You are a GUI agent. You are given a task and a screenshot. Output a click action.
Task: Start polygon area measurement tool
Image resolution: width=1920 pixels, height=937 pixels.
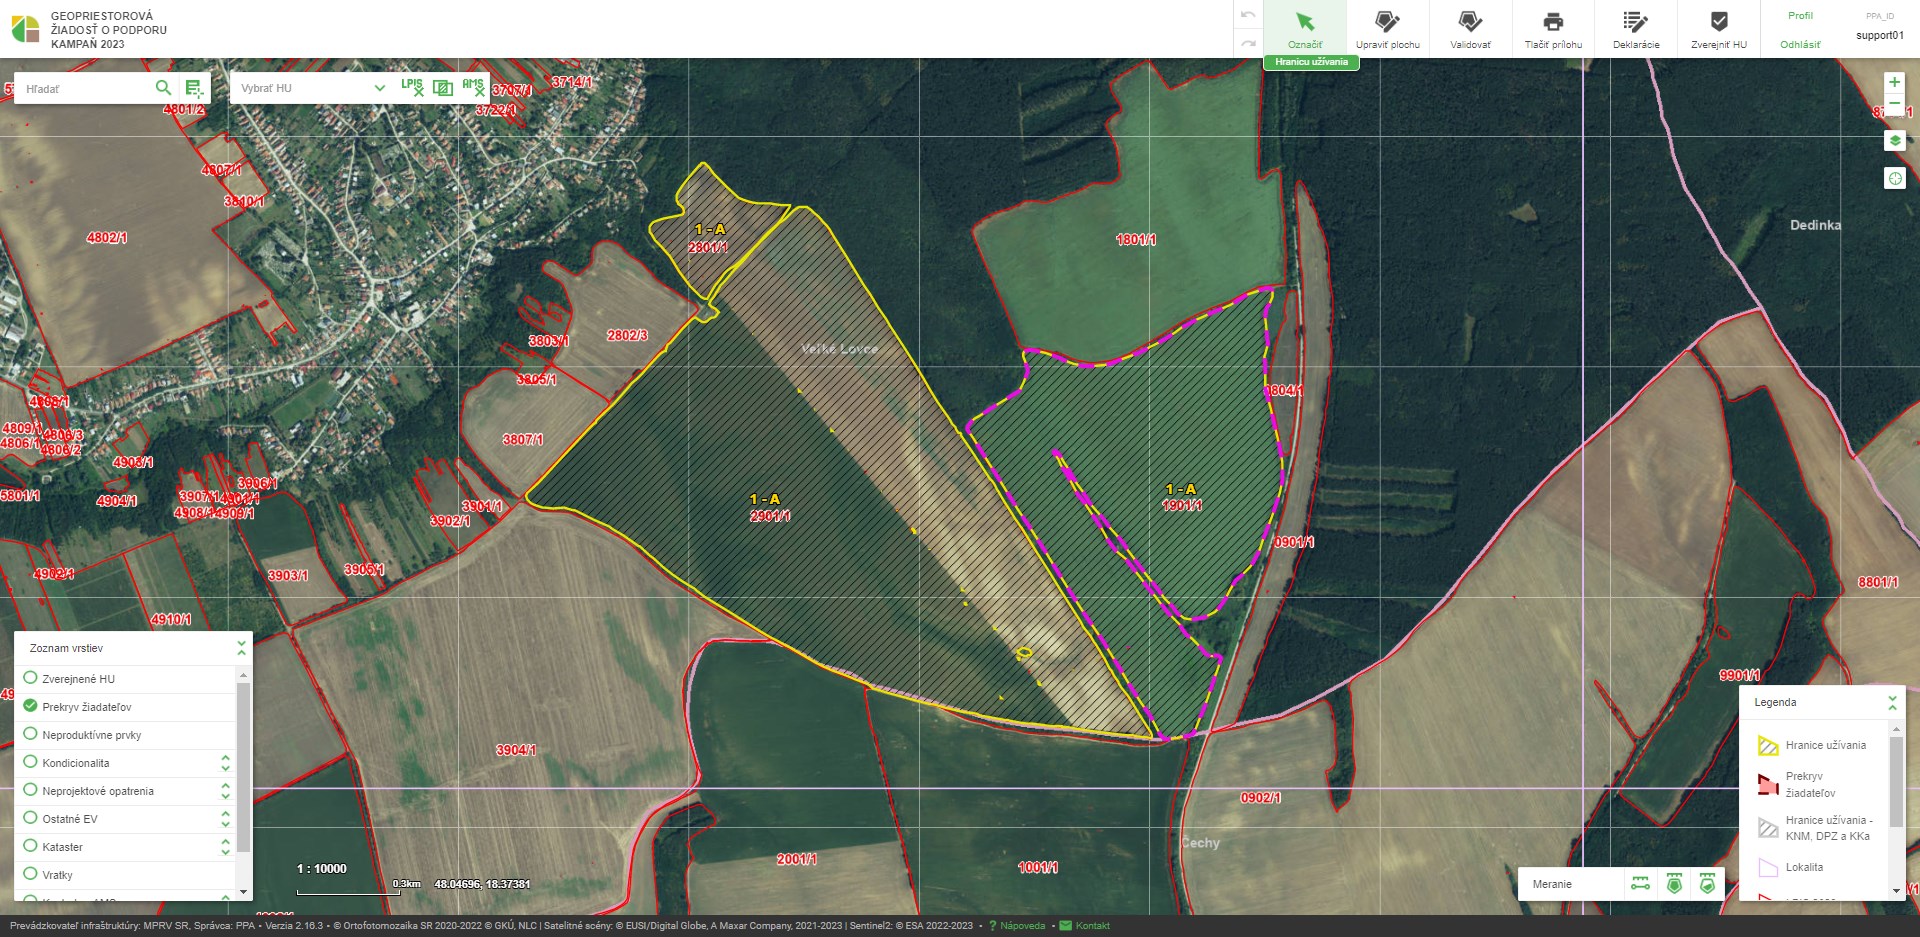point(1674,884)
